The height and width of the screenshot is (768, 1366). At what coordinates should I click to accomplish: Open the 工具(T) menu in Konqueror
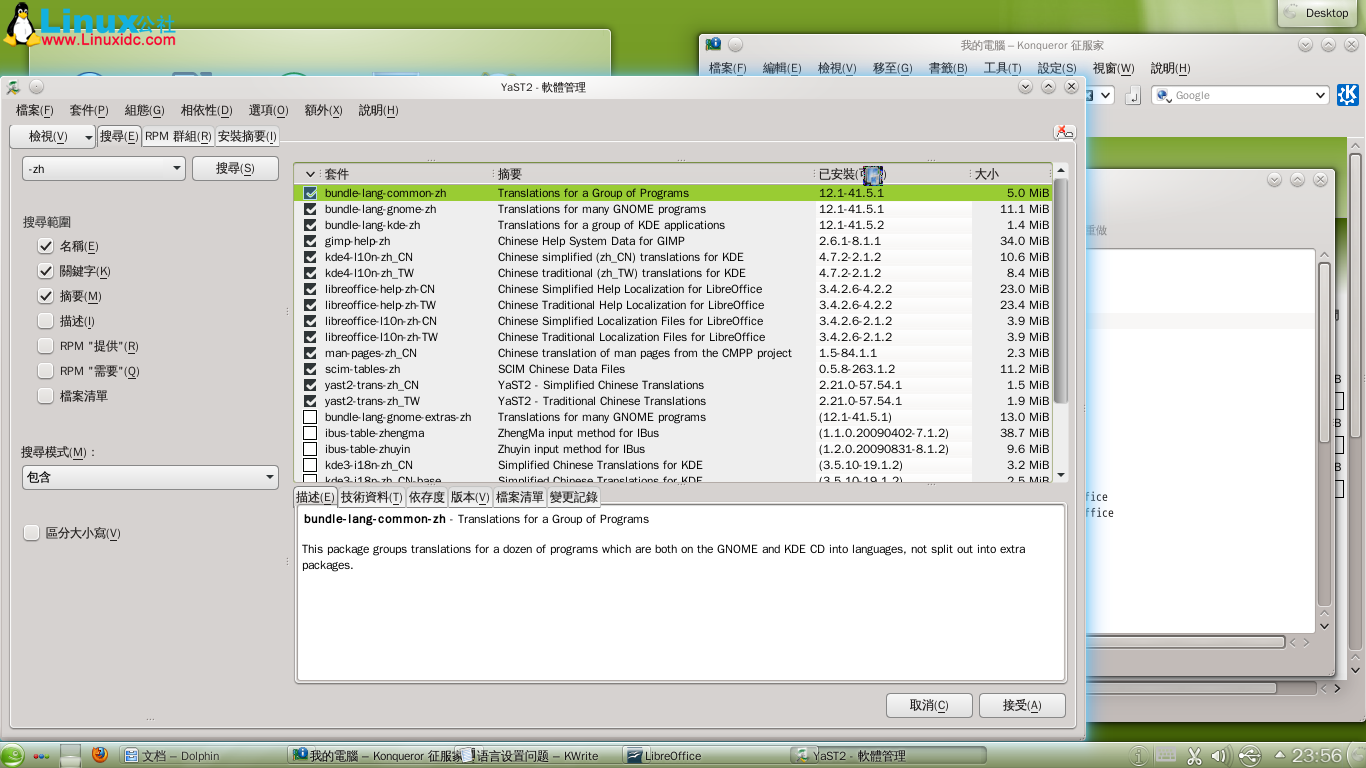click(1002, 68)
